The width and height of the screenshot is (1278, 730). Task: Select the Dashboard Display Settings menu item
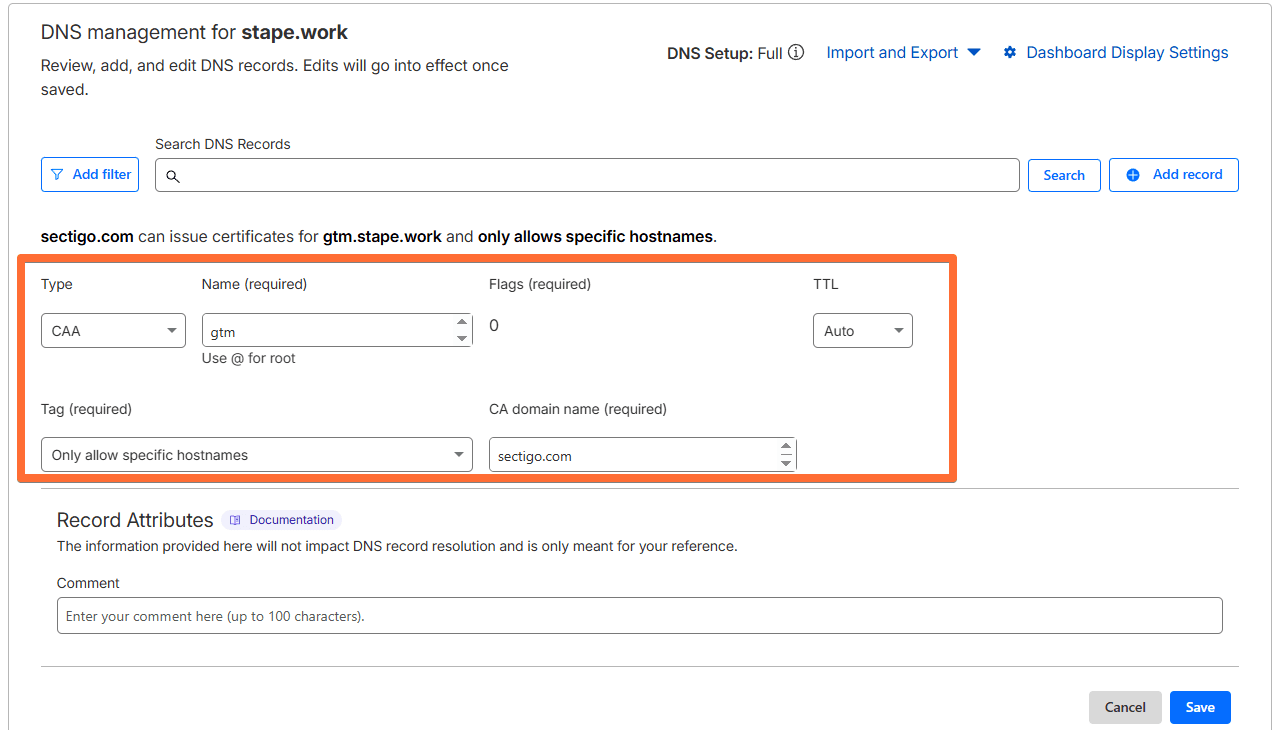tap(1126, 52)
